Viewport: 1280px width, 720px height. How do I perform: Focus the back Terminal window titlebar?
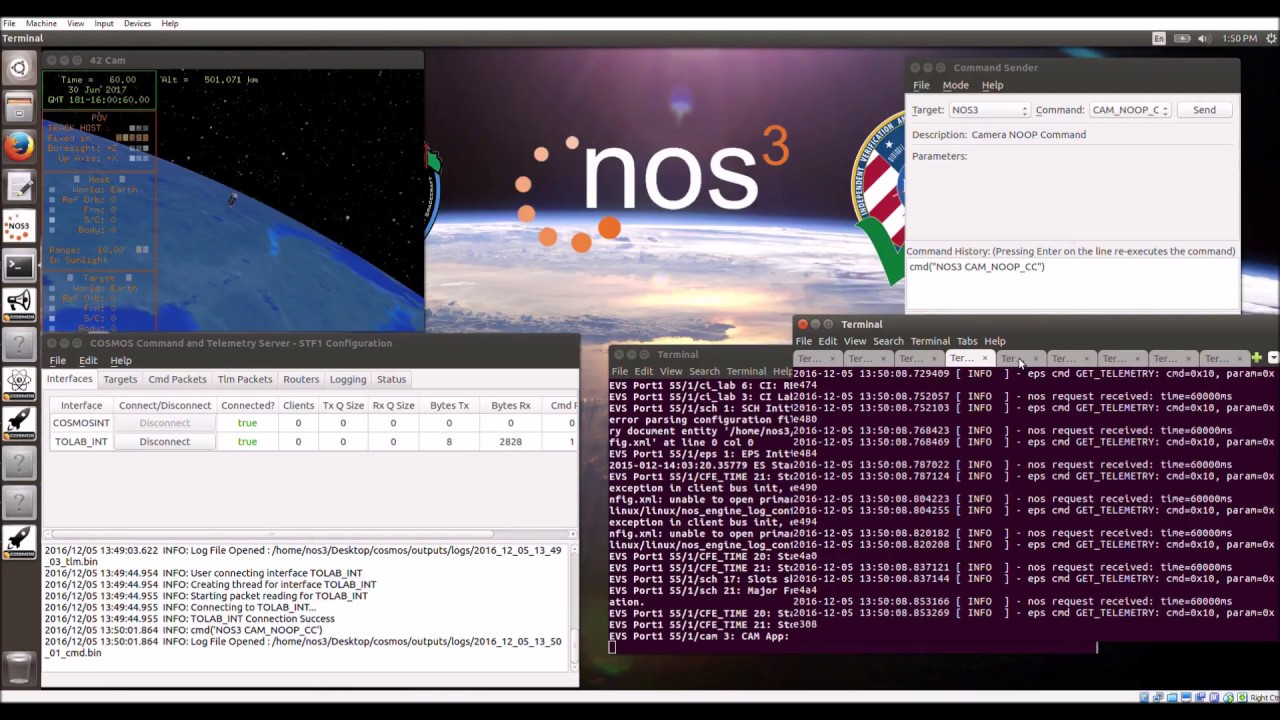700,354
